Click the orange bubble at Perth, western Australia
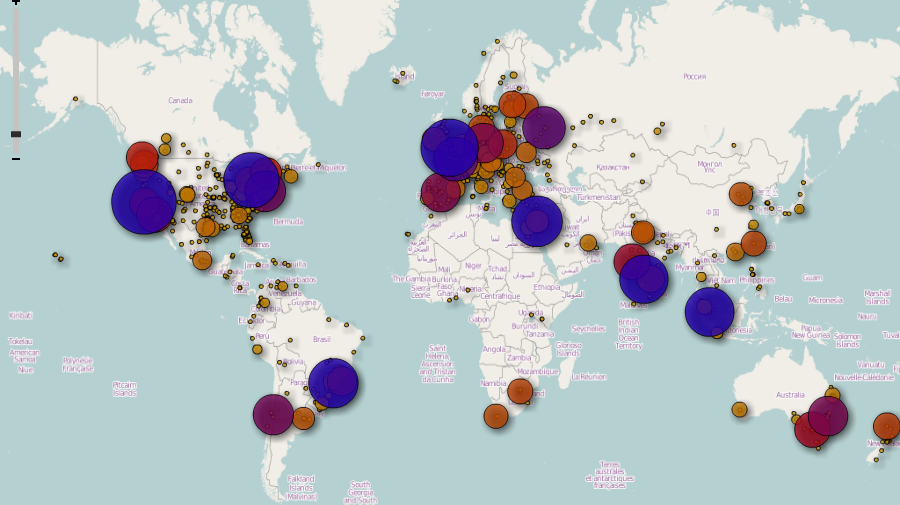Image resolution: width=900 pixels, height=505 pixels. 739,409
